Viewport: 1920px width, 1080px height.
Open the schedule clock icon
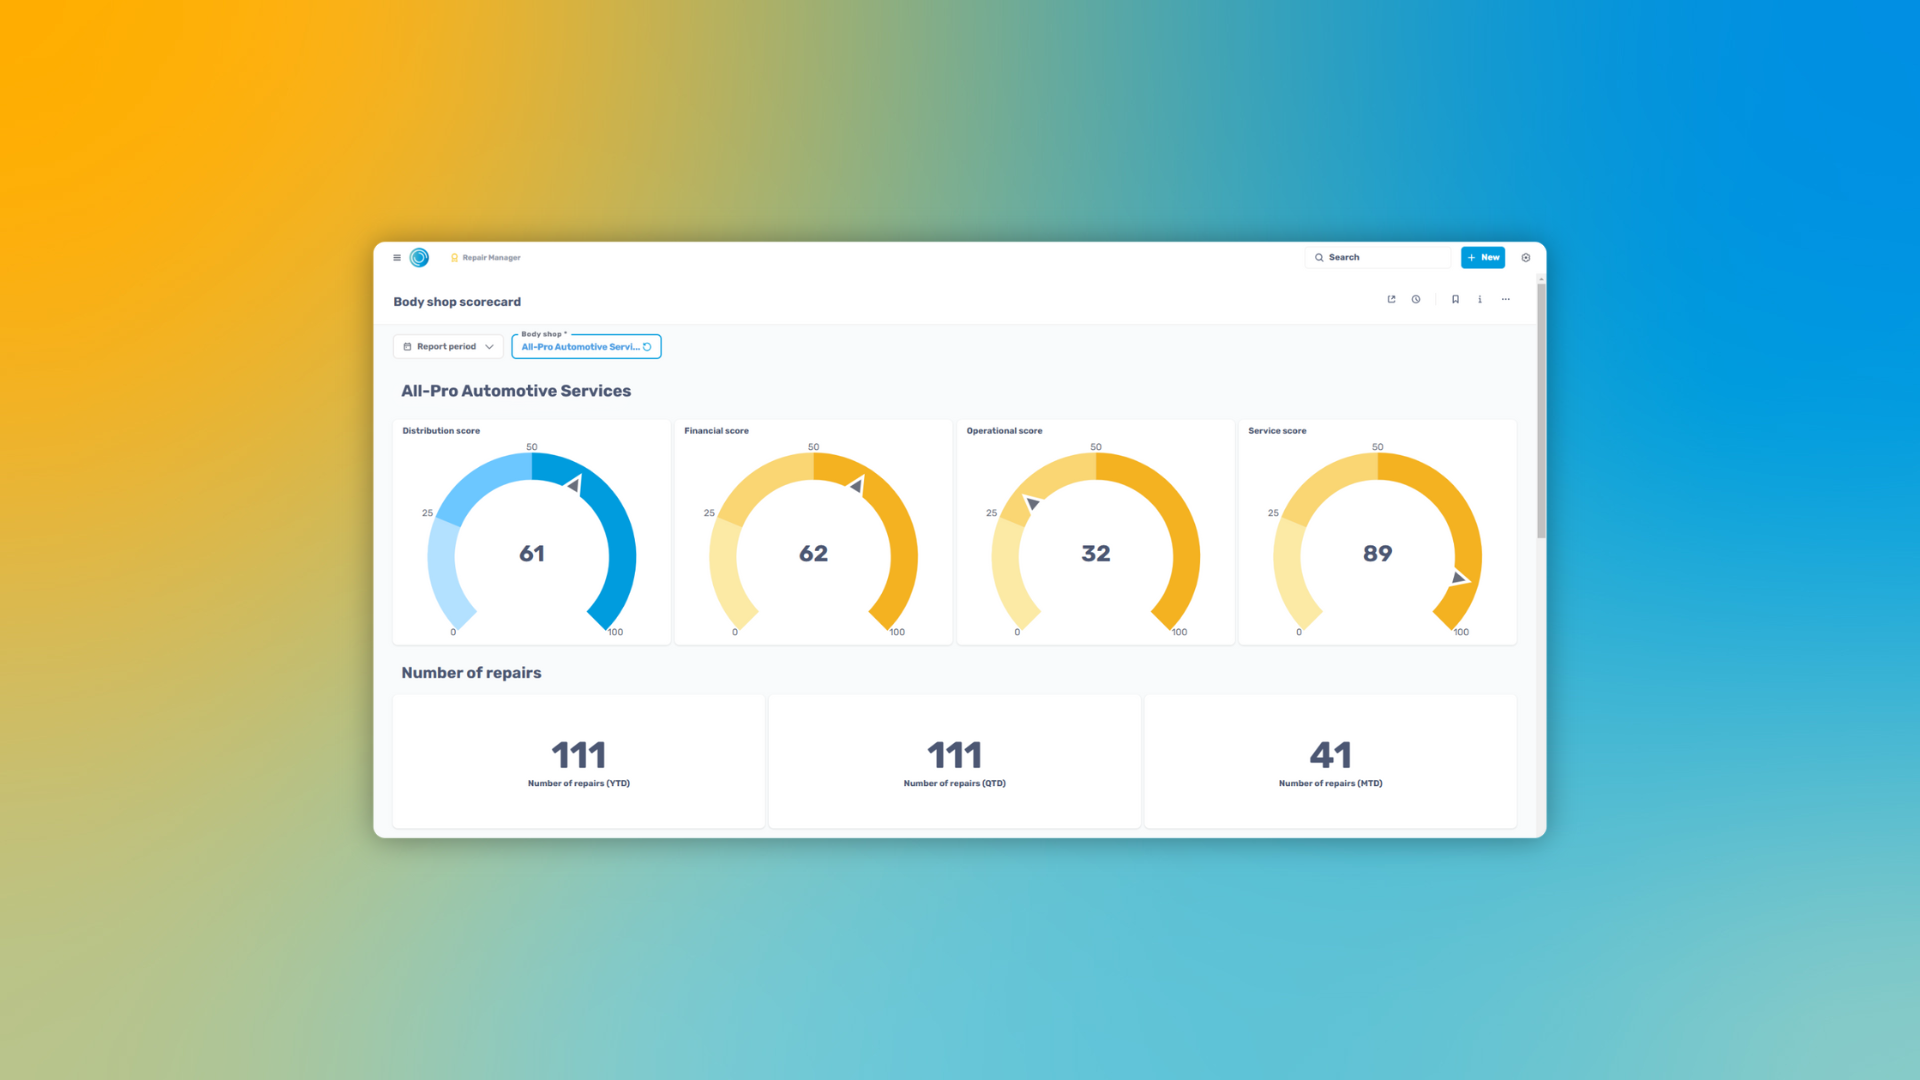(x=1416, y=299)
